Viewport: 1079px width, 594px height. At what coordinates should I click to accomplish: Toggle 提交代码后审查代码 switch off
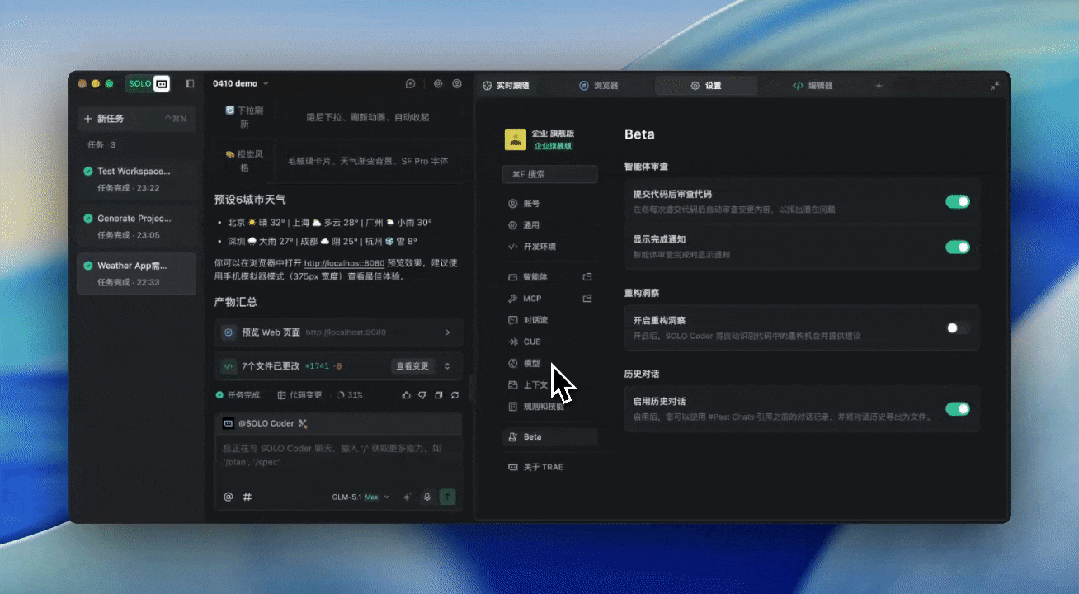(957, 202)
